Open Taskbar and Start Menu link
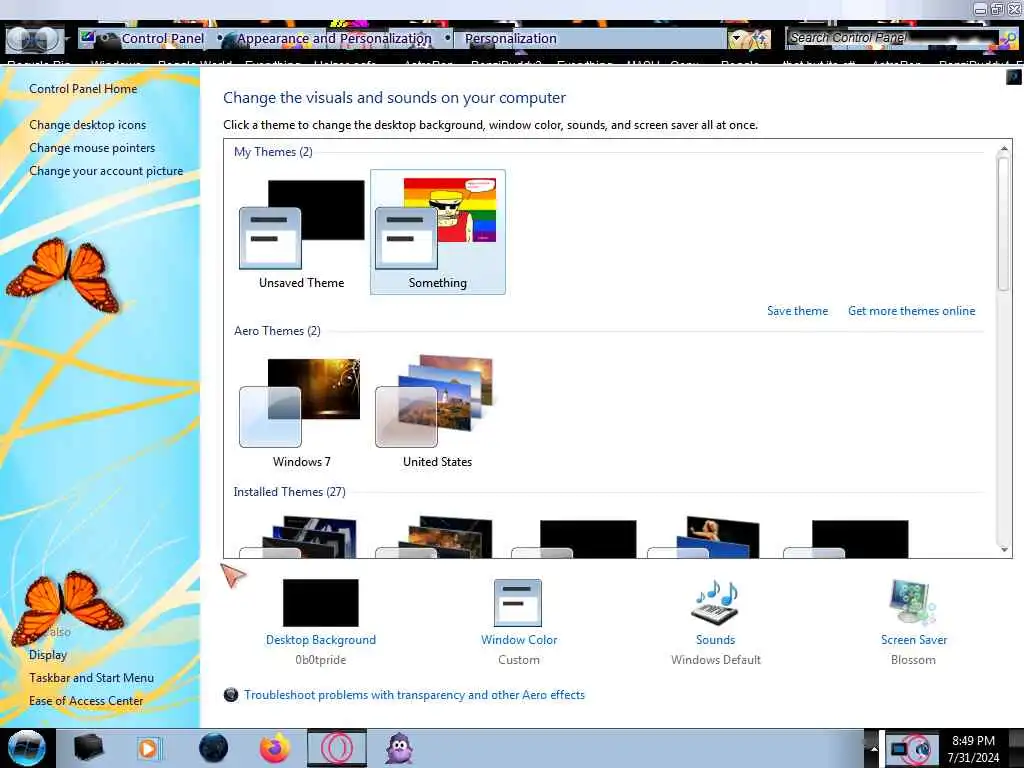1024x768 pixels. pos(91,678)
